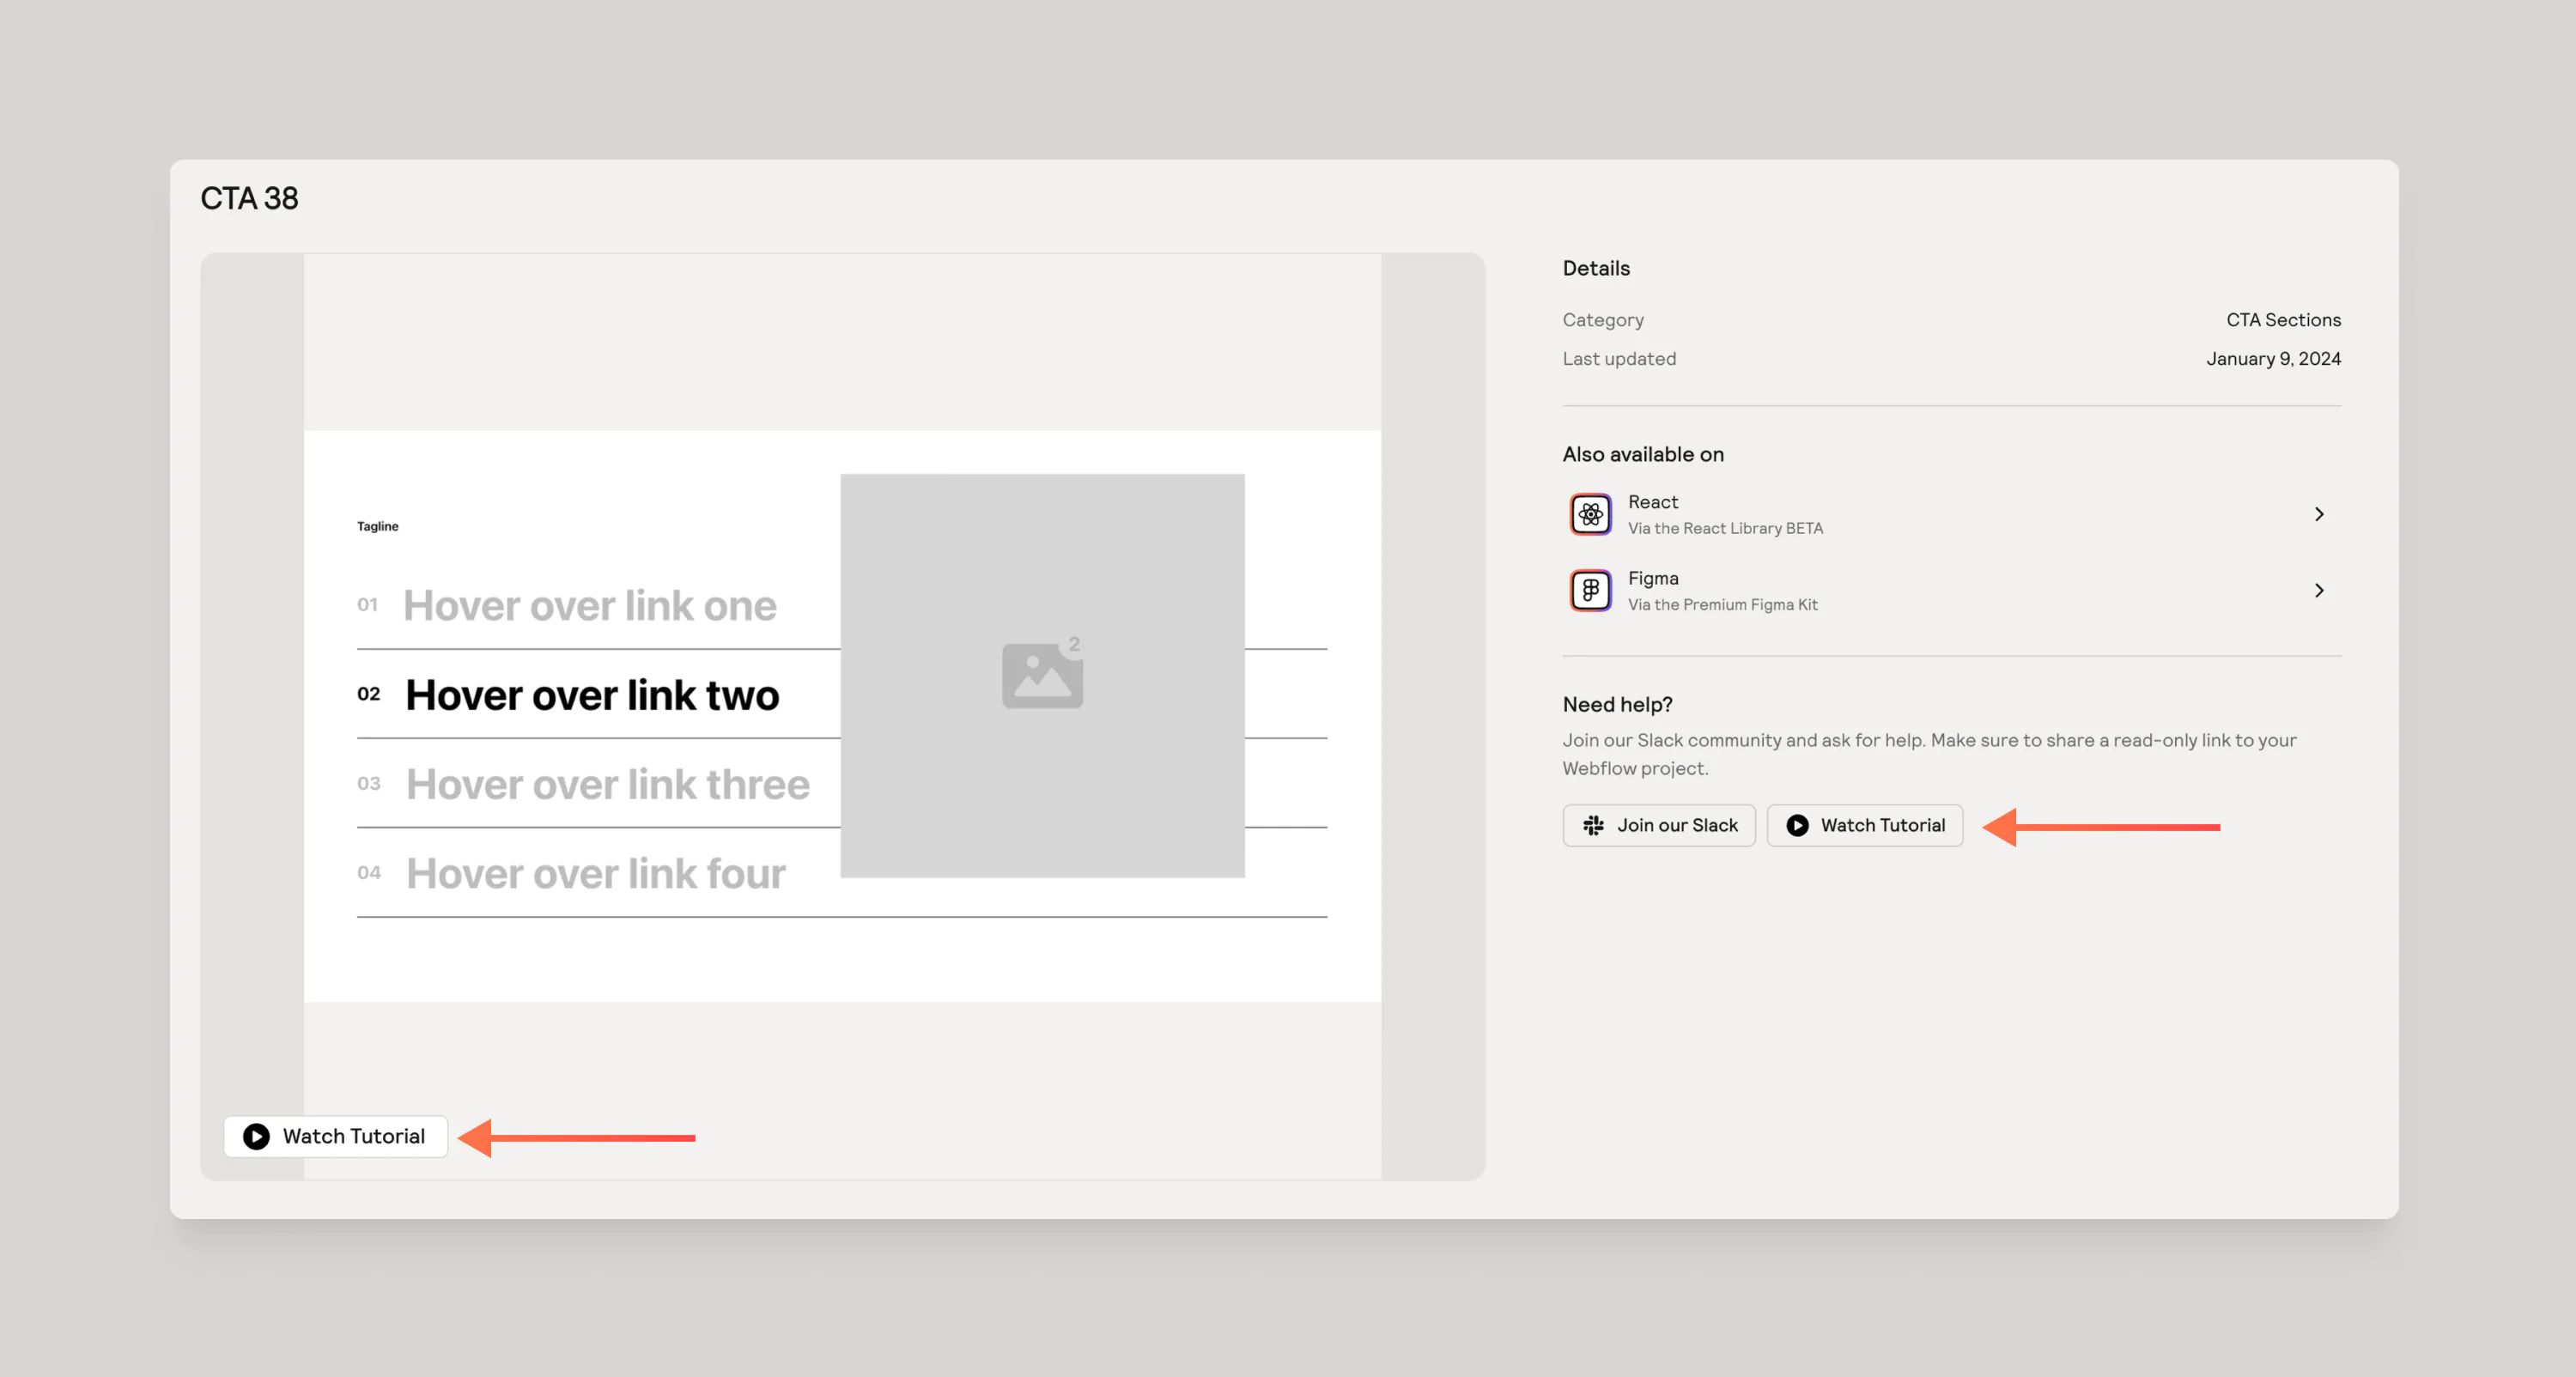Viewport: 2576px width, 1377px height.
Task: Click the 'Details' heading
Action: point(1596,268)
